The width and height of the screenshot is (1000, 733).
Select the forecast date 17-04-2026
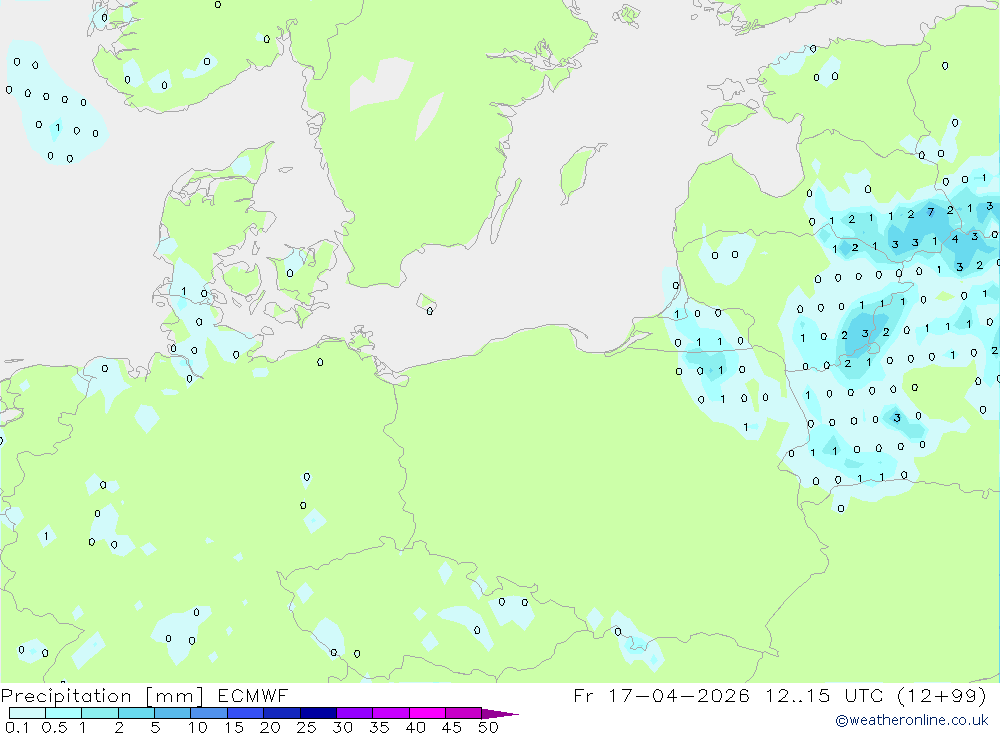click(679, 695)
